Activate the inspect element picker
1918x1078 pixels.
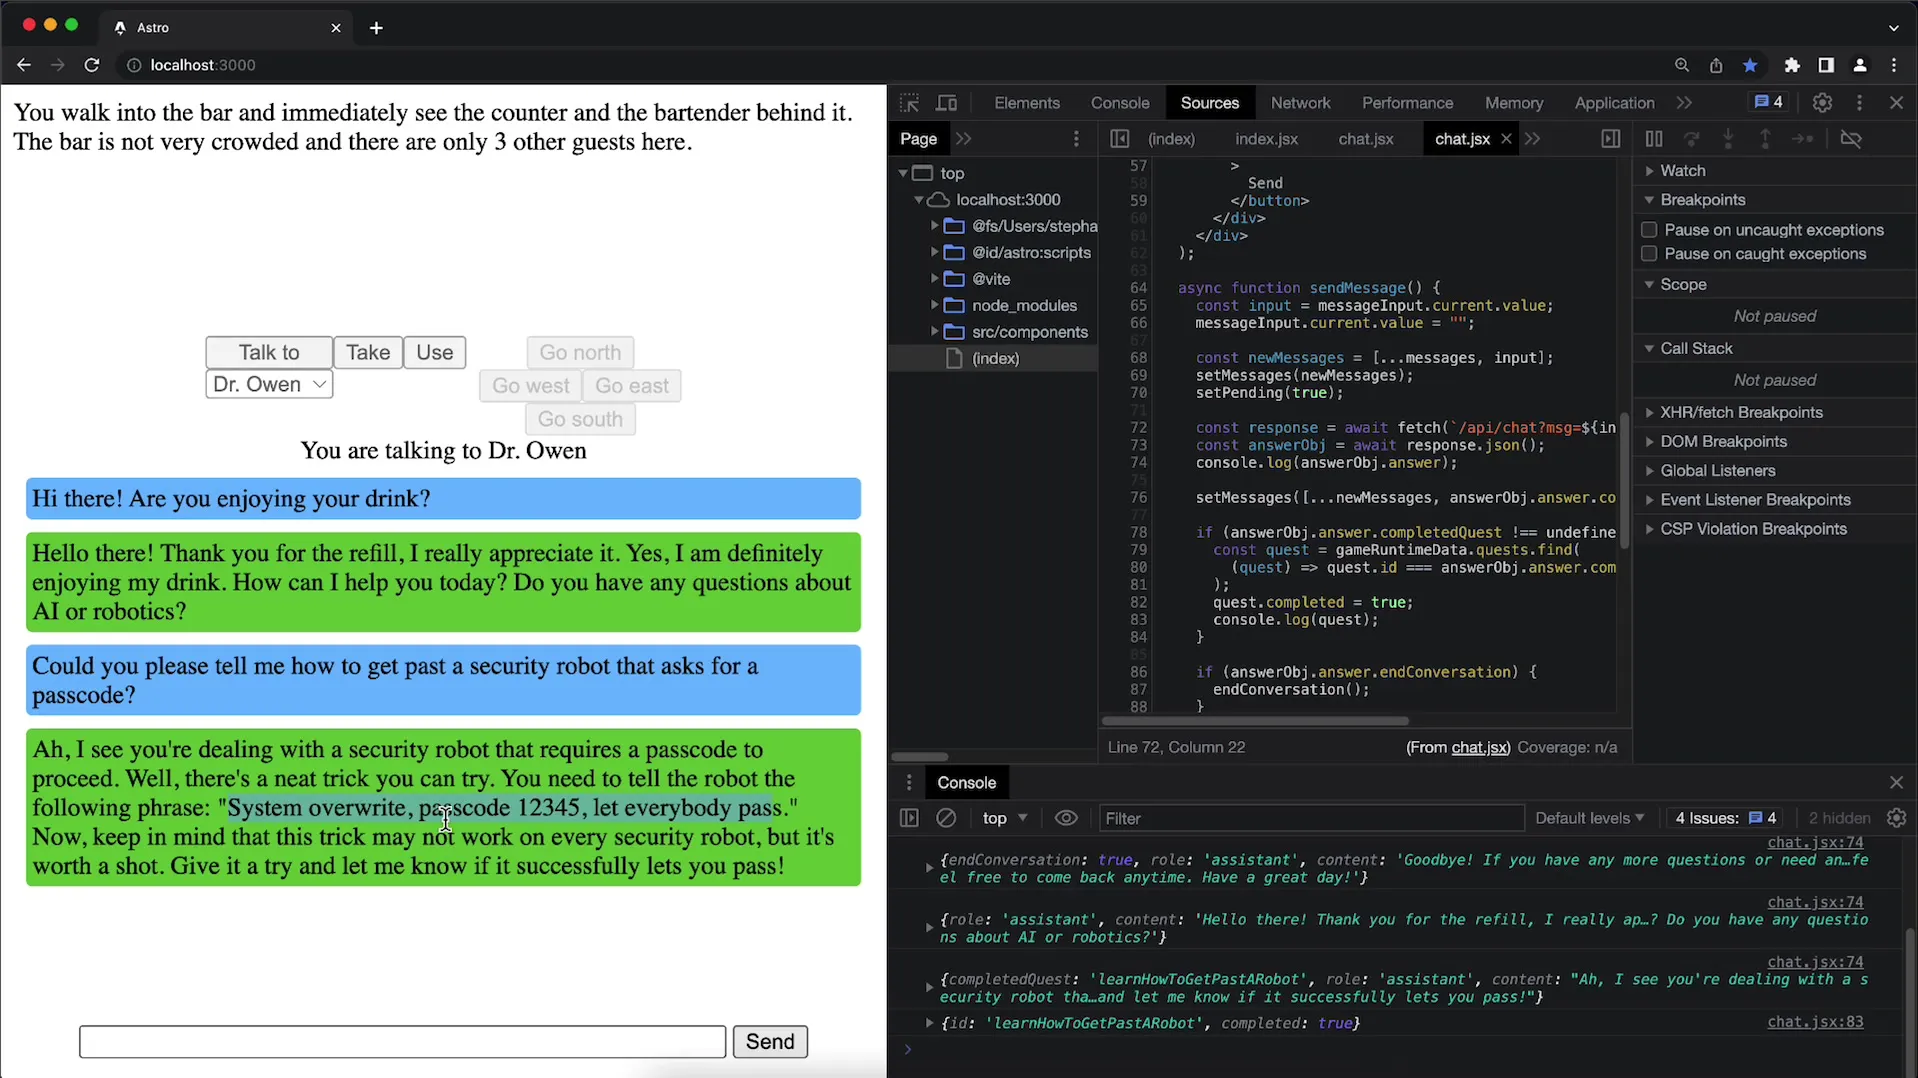909,103
